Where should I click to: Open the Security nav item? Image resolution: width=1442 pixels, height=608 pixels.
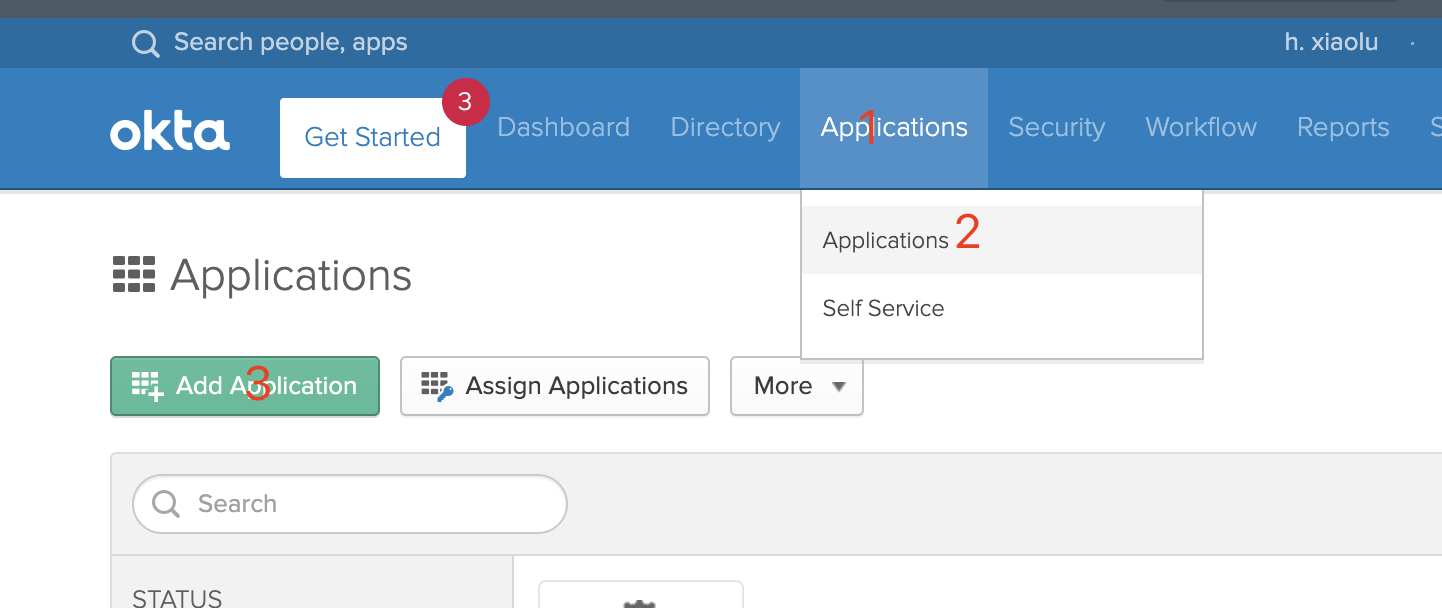pyautogui.click(x=1056, y=128)
